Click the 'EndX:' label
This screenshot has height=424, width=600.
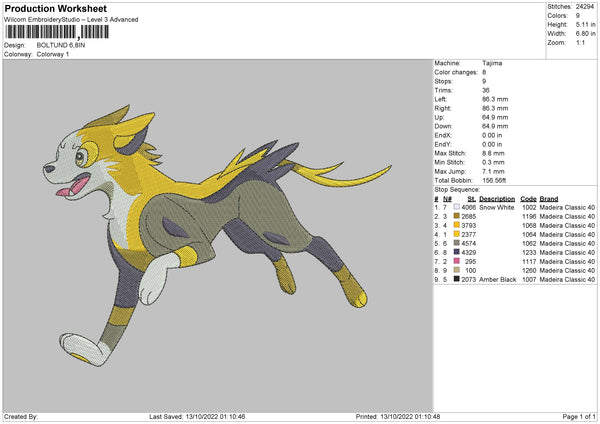pos(443,135)
